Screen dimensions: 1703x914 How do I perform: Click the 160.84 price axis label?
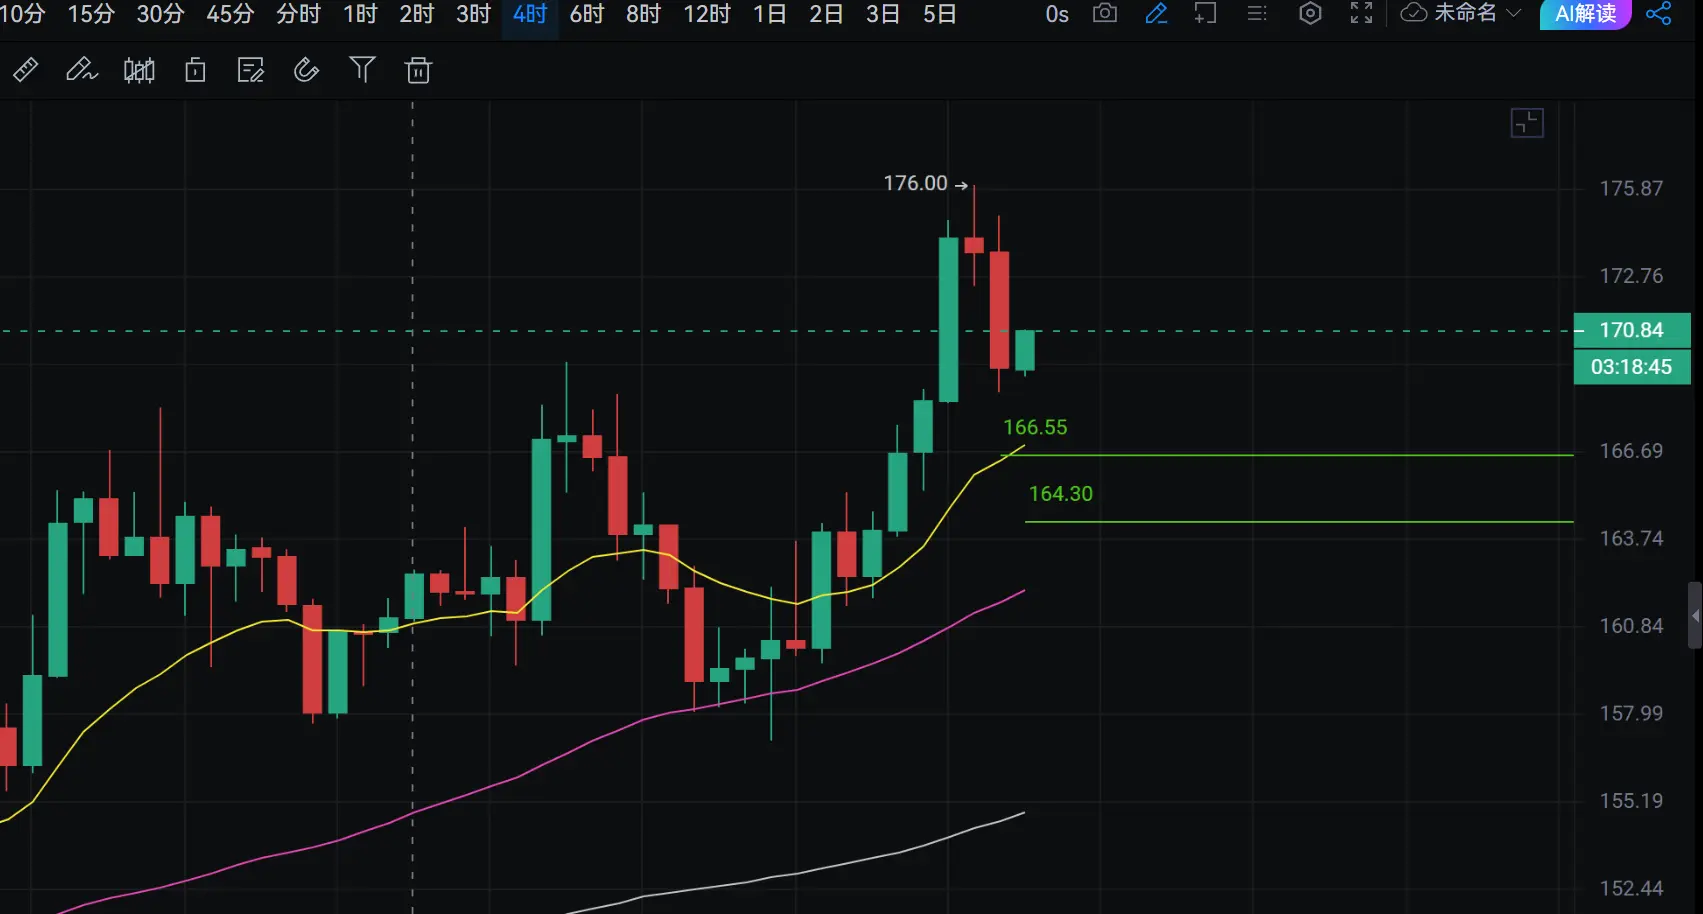(1631, 626)
